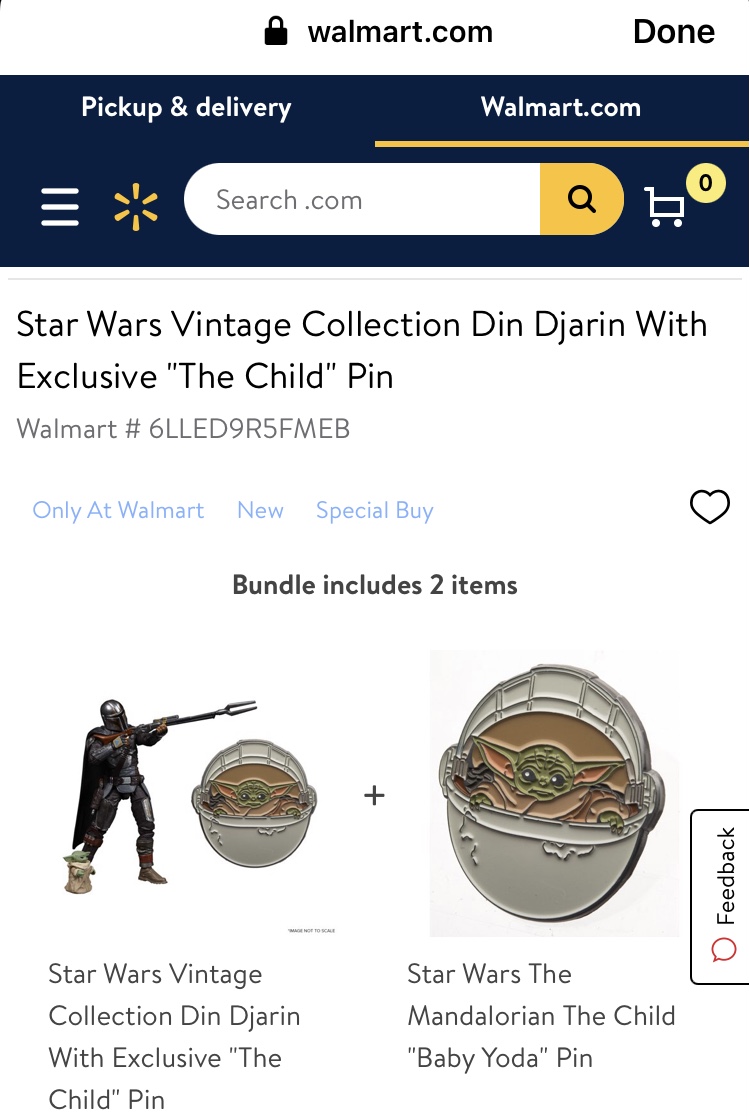
Task: Open the Baby Yoda pin thumbnail
Action: pyautogui.click(x=554, y=794)
